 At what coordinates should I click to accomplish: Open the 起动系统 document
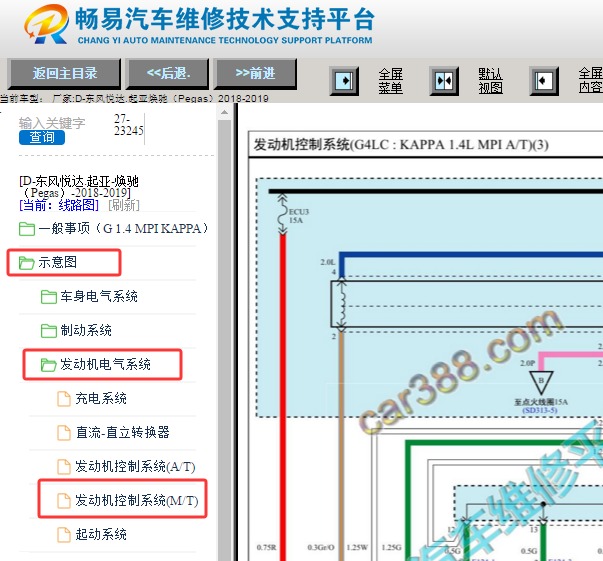[101, 534]
